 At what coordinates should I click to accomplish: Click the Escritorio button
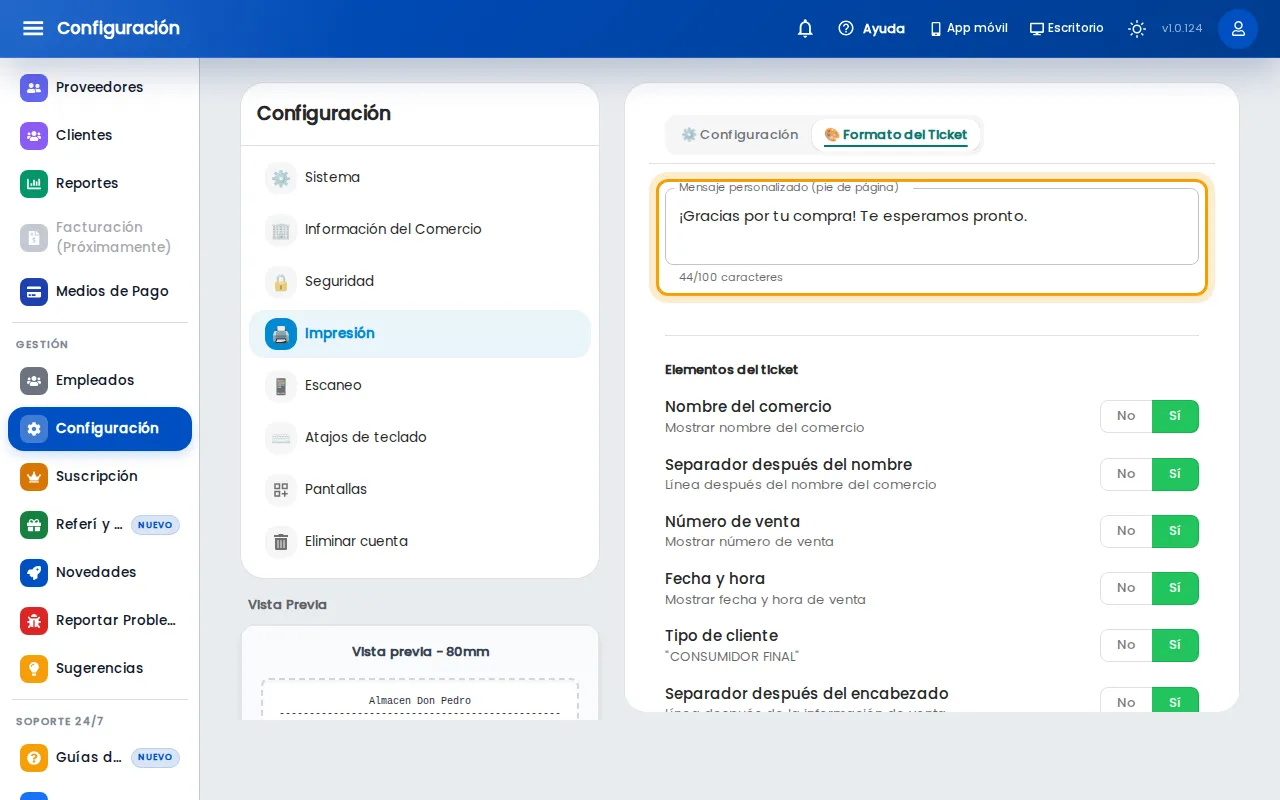click(1067, 29)
